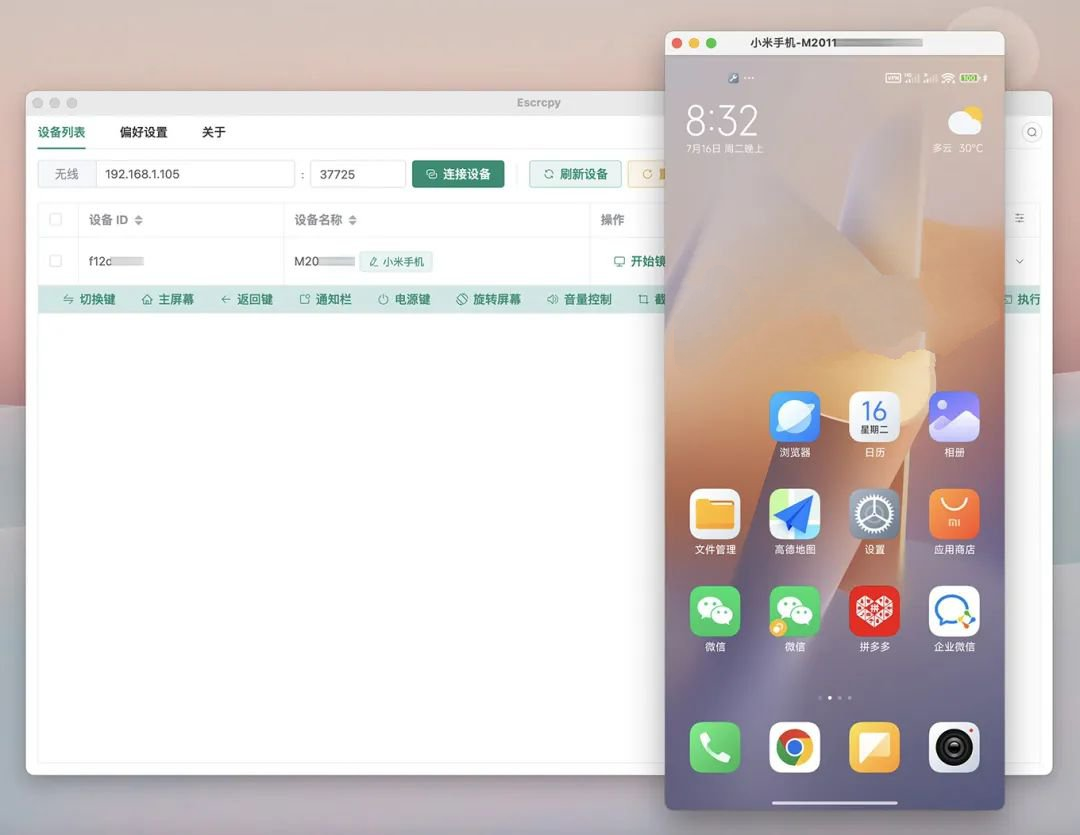This screenshot has height=835, width=1080.
Task: Open the 通知栏 notification bar control
Action: point(325,299)
